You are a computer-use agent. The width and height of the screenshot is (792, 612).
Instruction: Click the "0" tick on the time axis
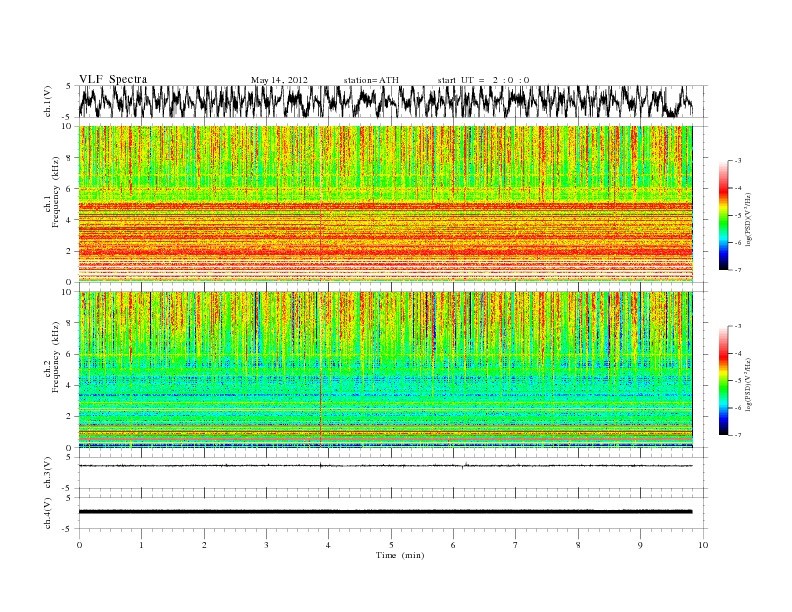(x=79, y=545)
